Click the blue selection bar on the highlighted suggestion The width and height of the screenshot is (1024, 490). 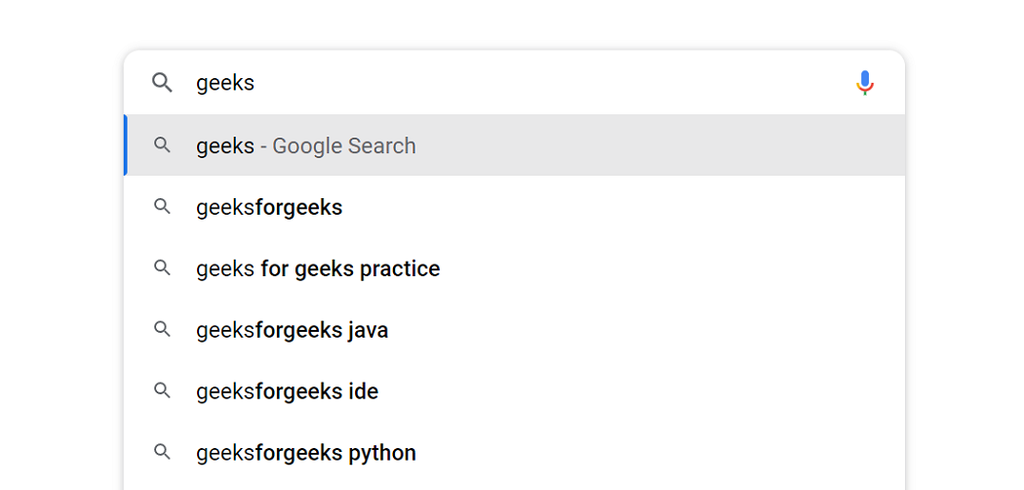[x=126, y=145]
